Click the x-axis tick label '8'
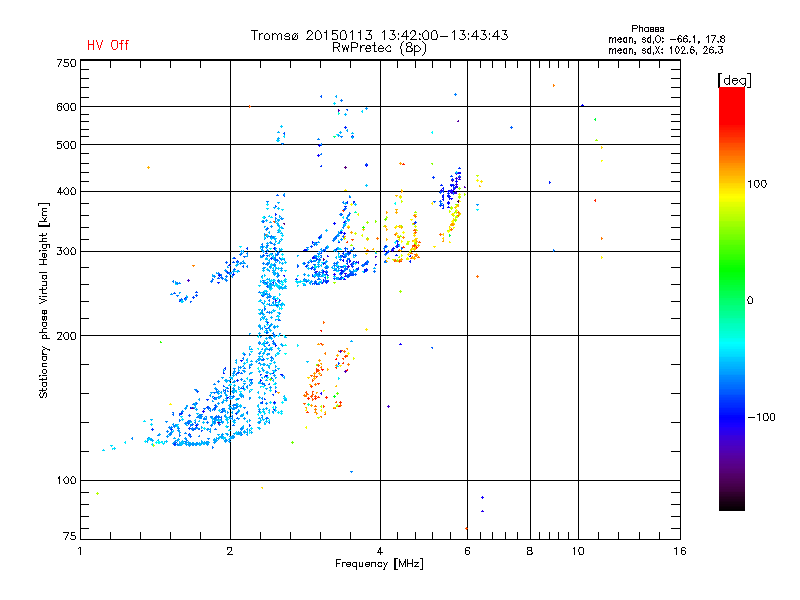 (x=530, y=551)
